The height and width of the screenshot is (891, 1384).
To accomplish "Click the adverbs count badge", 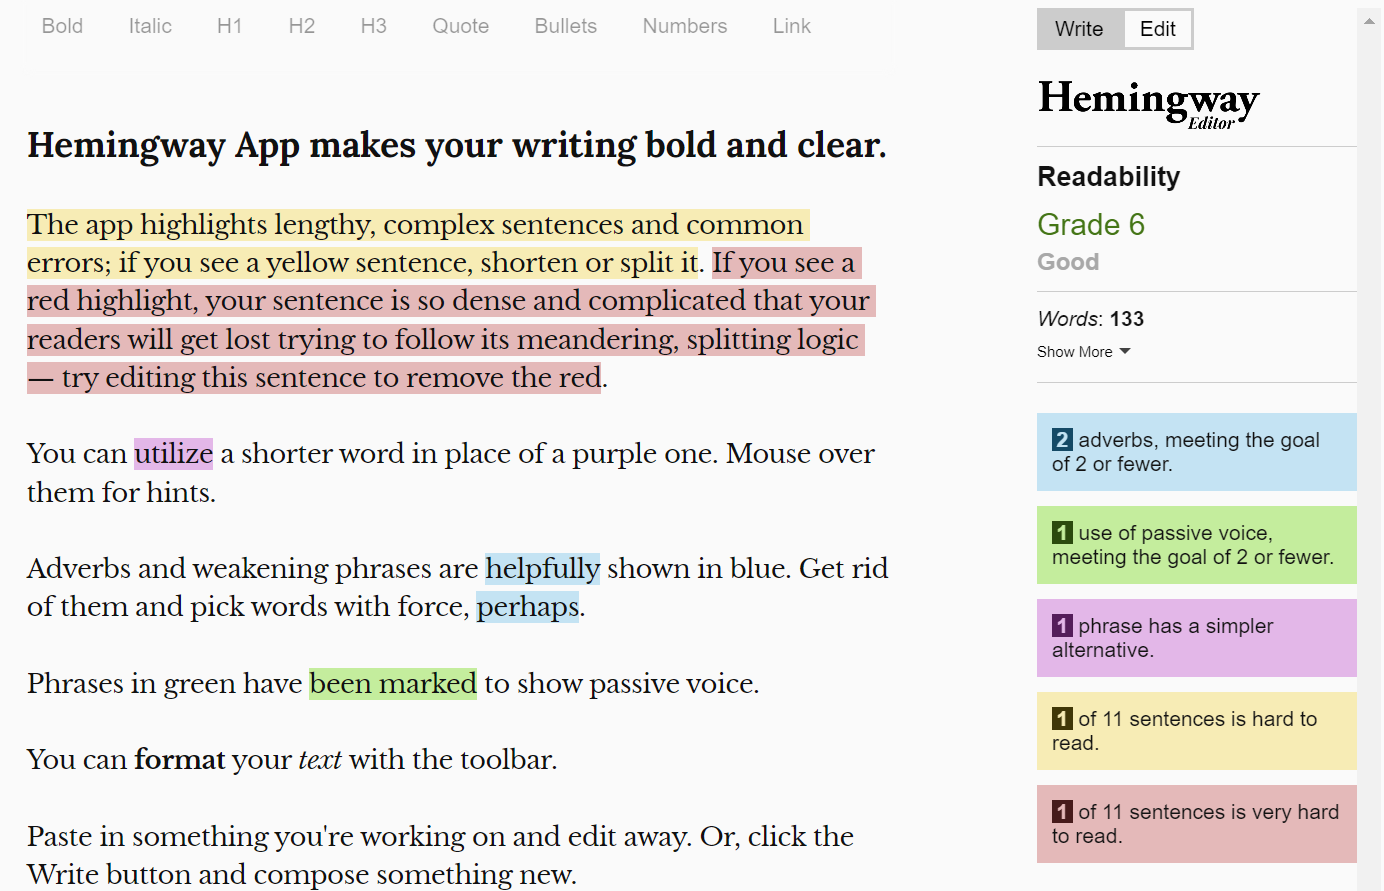I will pos(1062,440).
